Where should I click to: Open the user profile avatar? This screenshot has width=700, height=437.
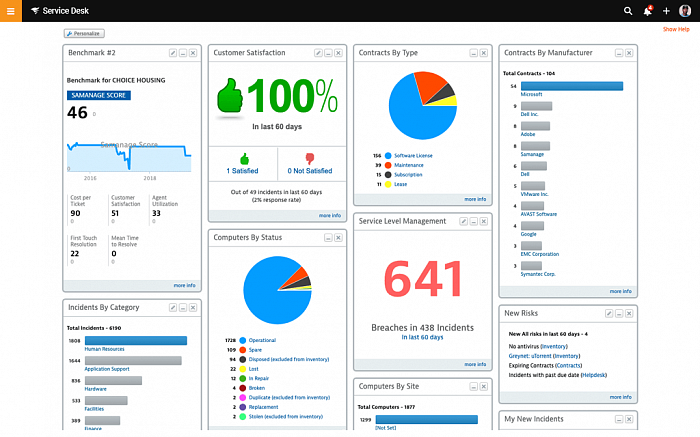[x=685, y=10]
